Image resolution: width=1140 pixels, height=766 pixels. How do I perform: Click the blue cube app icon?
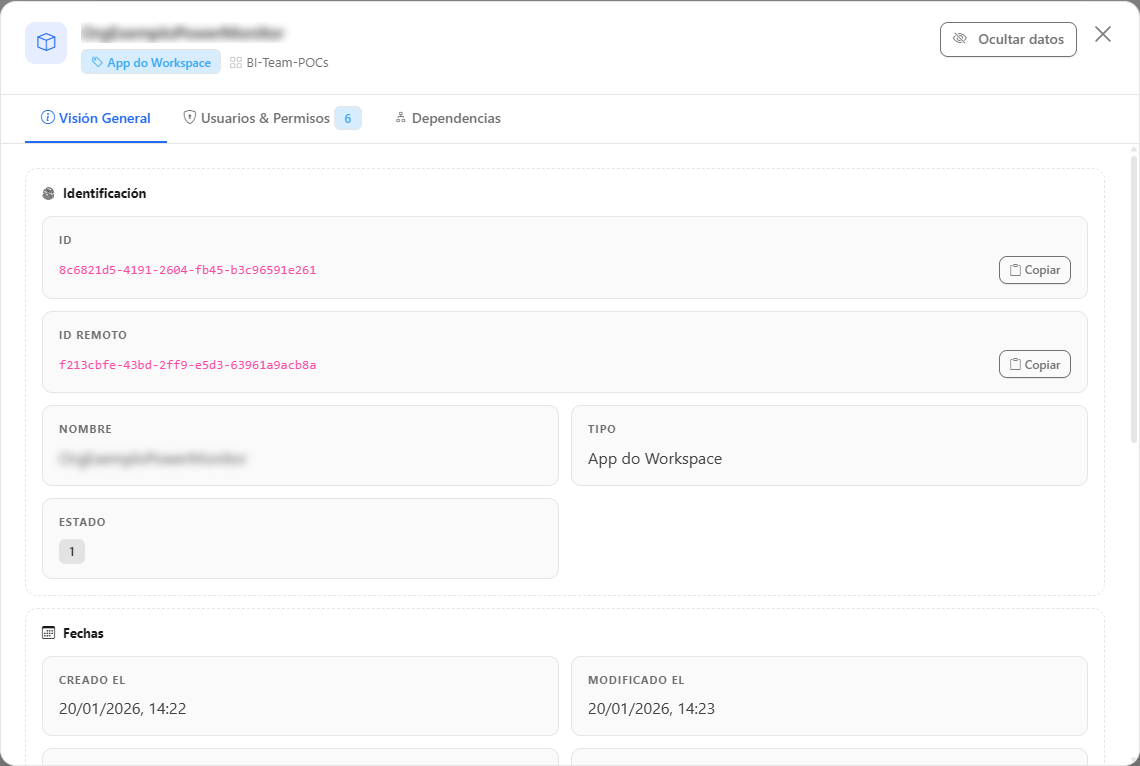(x=46, y=43)
